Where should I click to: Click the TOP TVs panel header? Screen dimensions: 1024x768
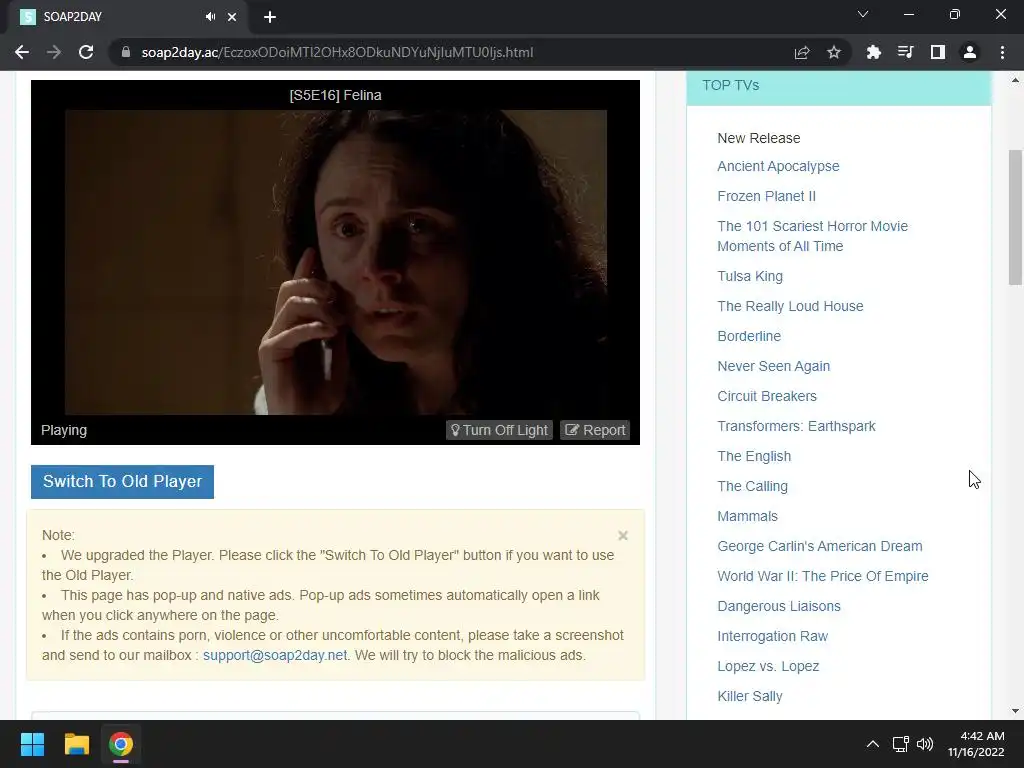tap(839, 86)
